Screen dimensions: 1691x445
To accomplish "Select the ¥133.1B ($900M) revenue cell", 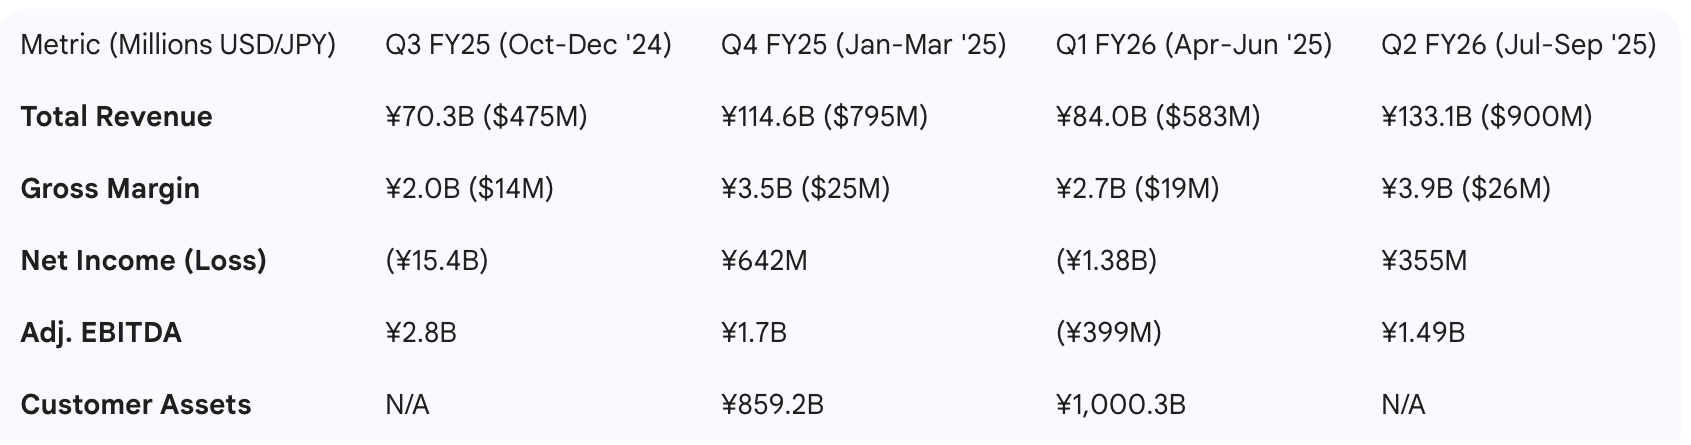I will (x=1486, y=117).
